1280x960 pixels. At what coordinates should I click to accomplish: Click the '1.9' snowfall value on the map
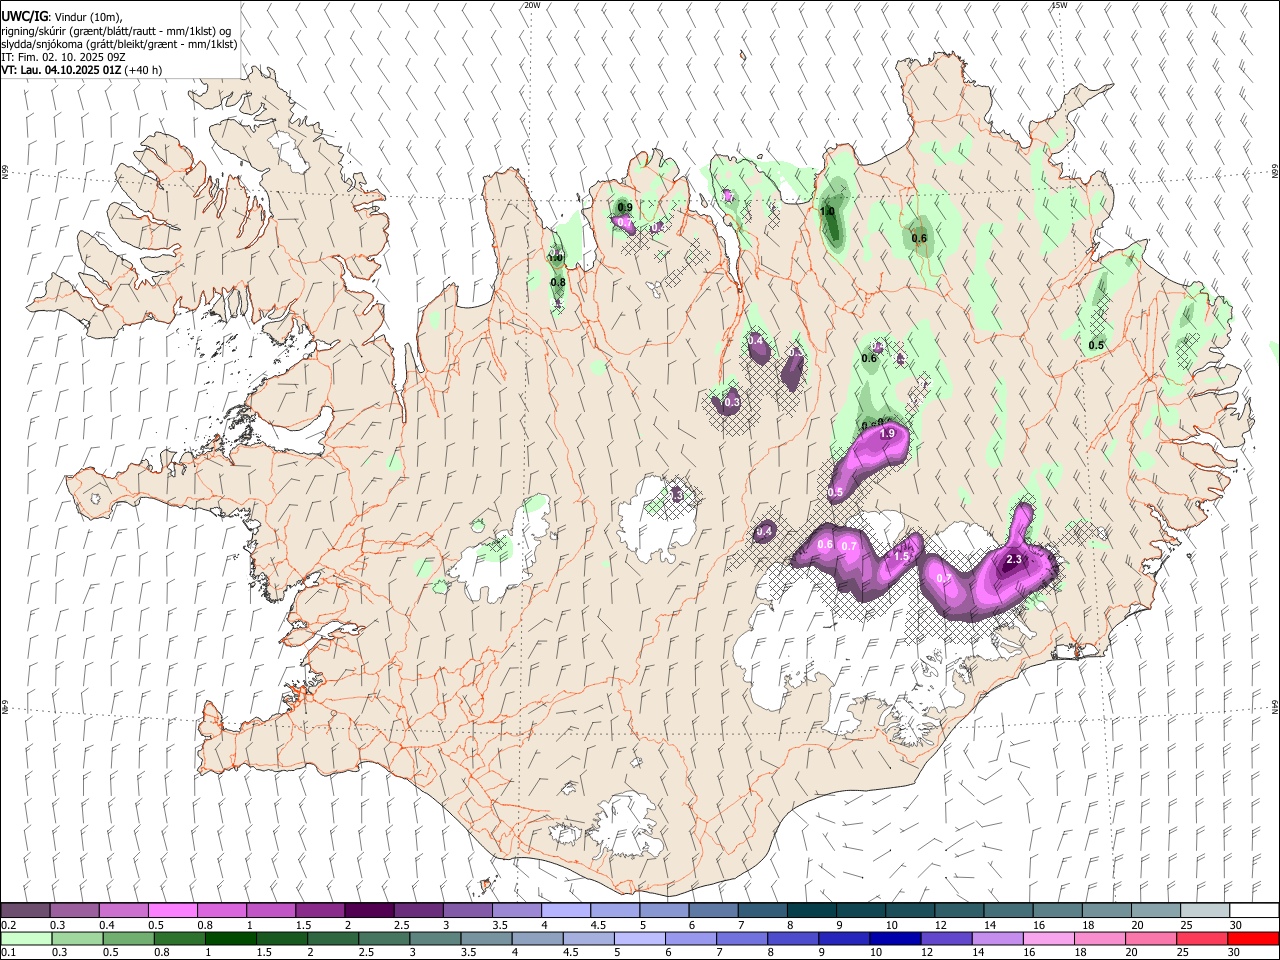pyautogui.click(x=886, y=434)
